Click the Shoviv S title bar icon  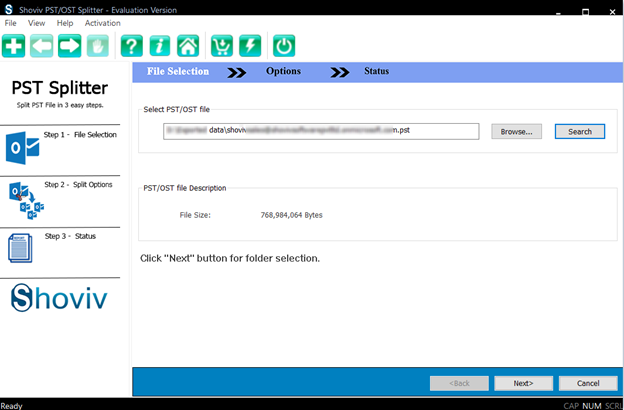[x=8, y=9]
